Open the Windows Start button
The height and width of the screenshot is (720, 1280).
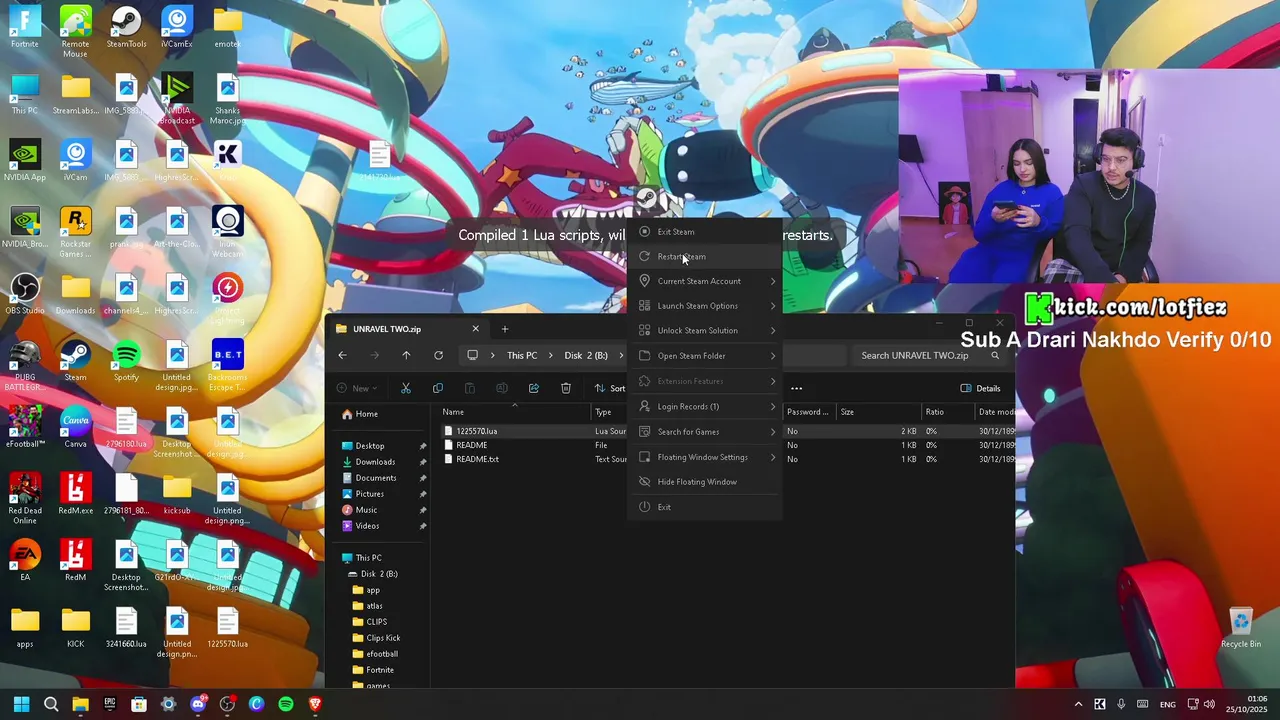pyautogui.click(x=21, y=704)
